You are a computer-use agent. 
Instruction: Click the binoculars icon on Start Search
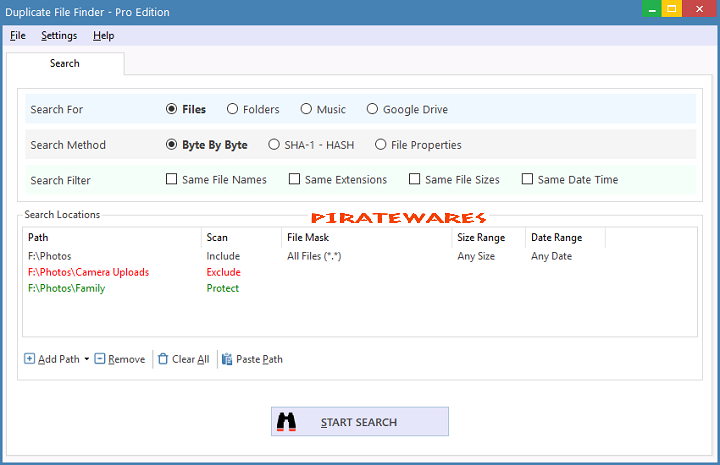pyautogui.click(x=287, y=422)
